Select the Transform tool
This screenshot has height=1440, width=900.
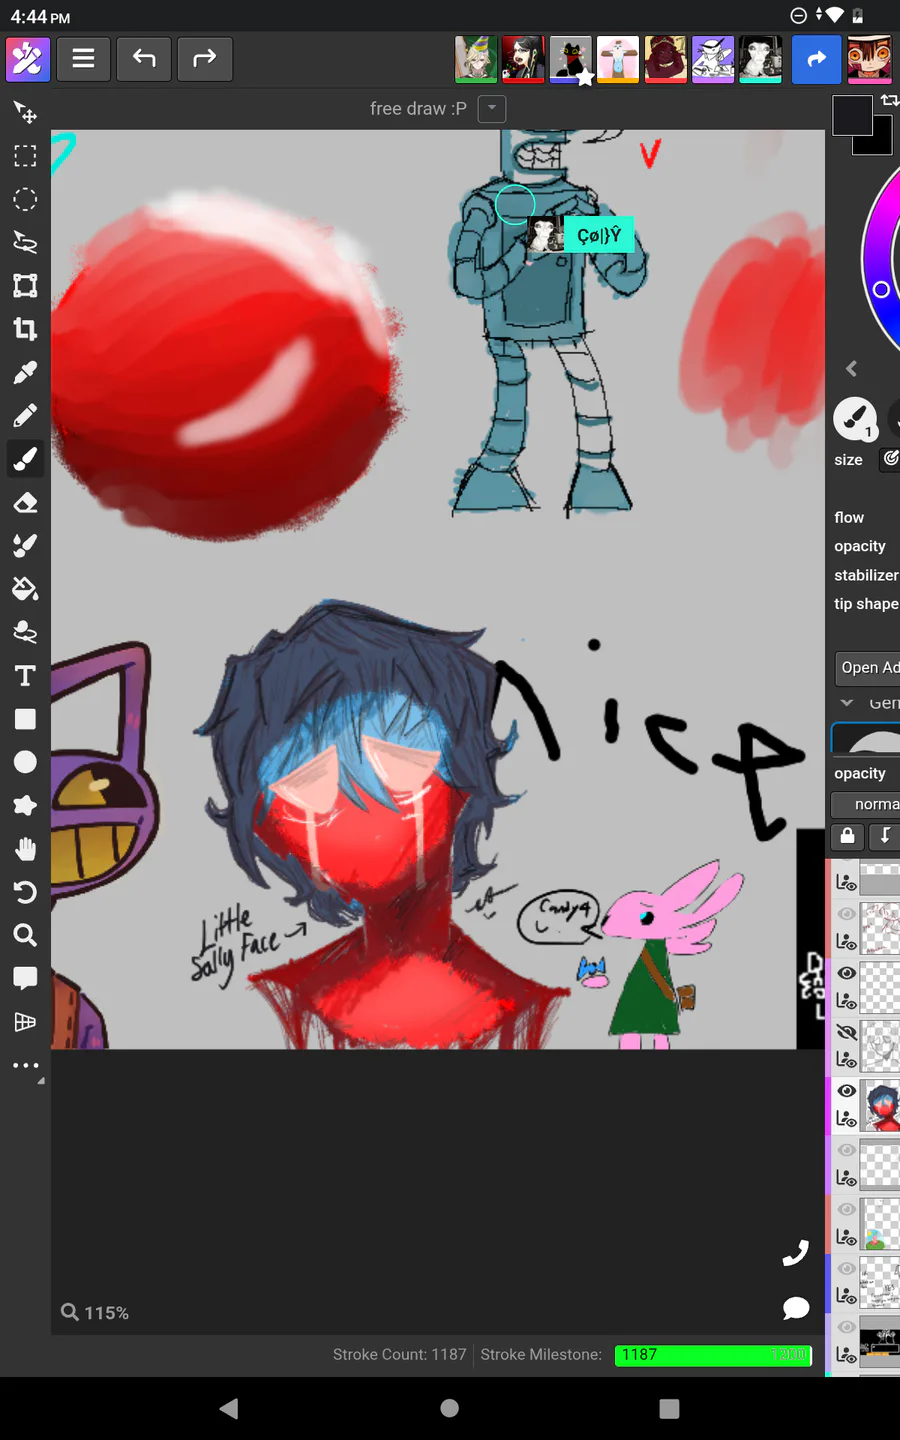coord(25,286)
